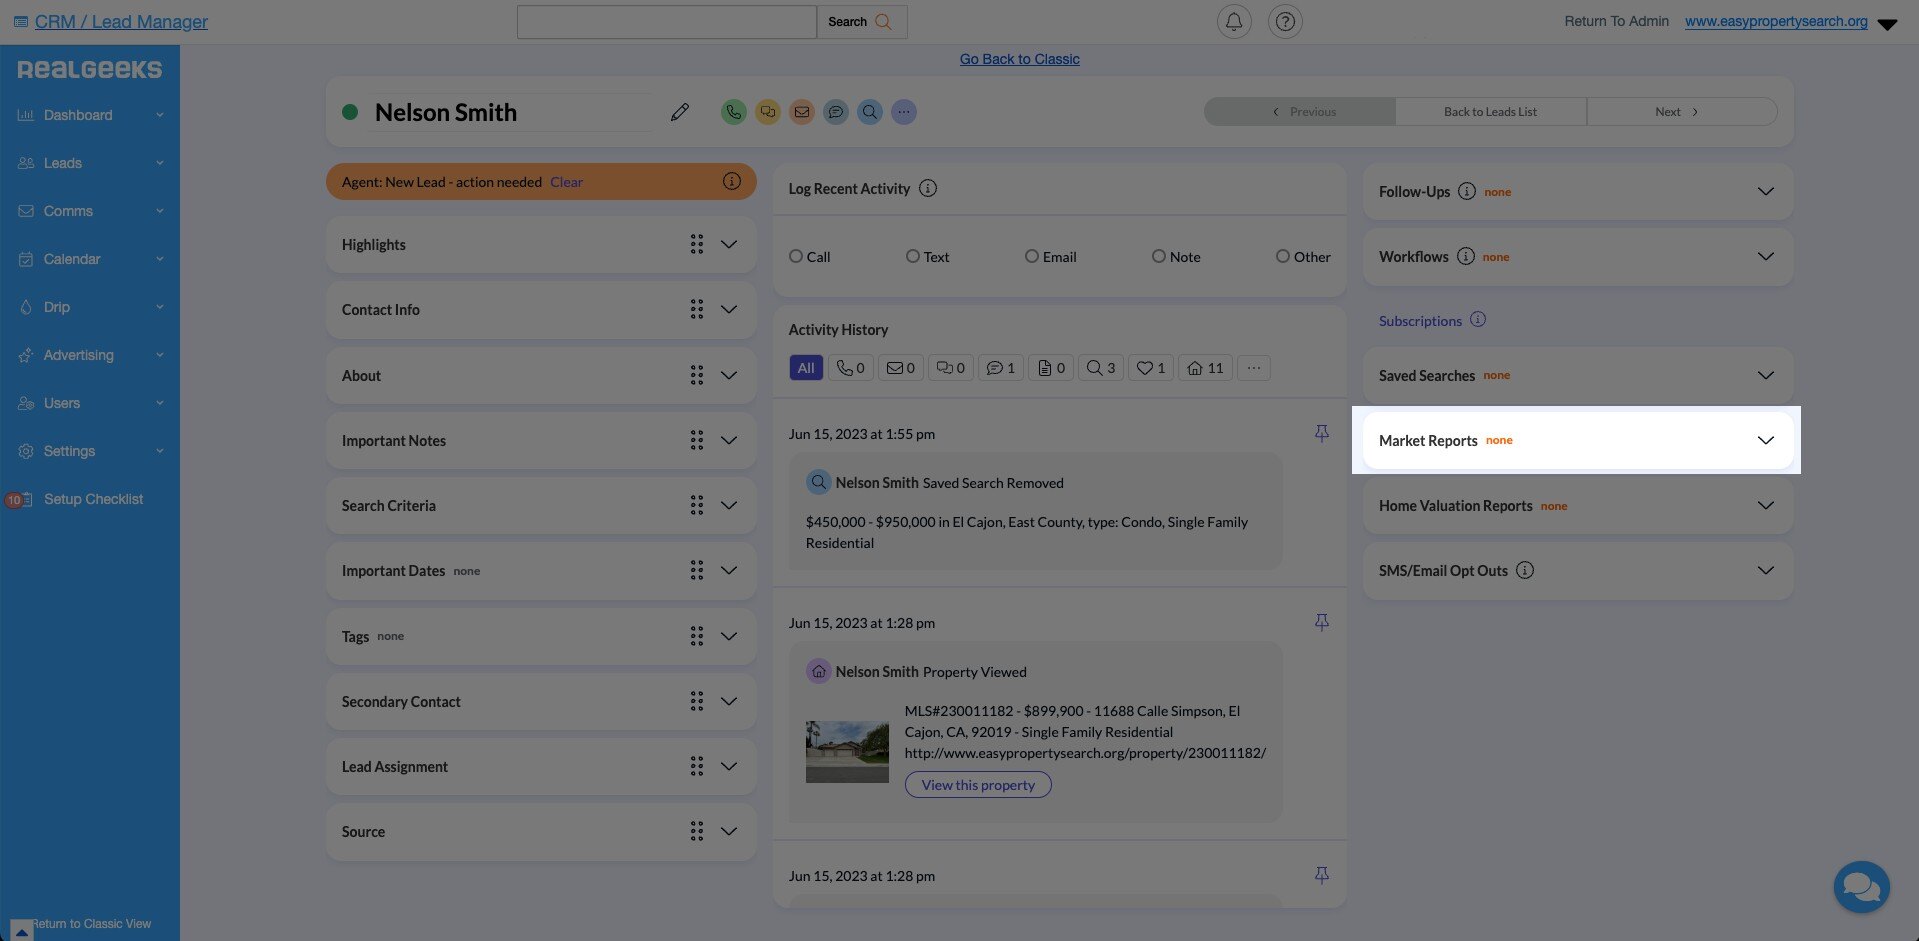1919x941 pixels.
Task: Select the Other activity radio button
Action: (1283, 256)
